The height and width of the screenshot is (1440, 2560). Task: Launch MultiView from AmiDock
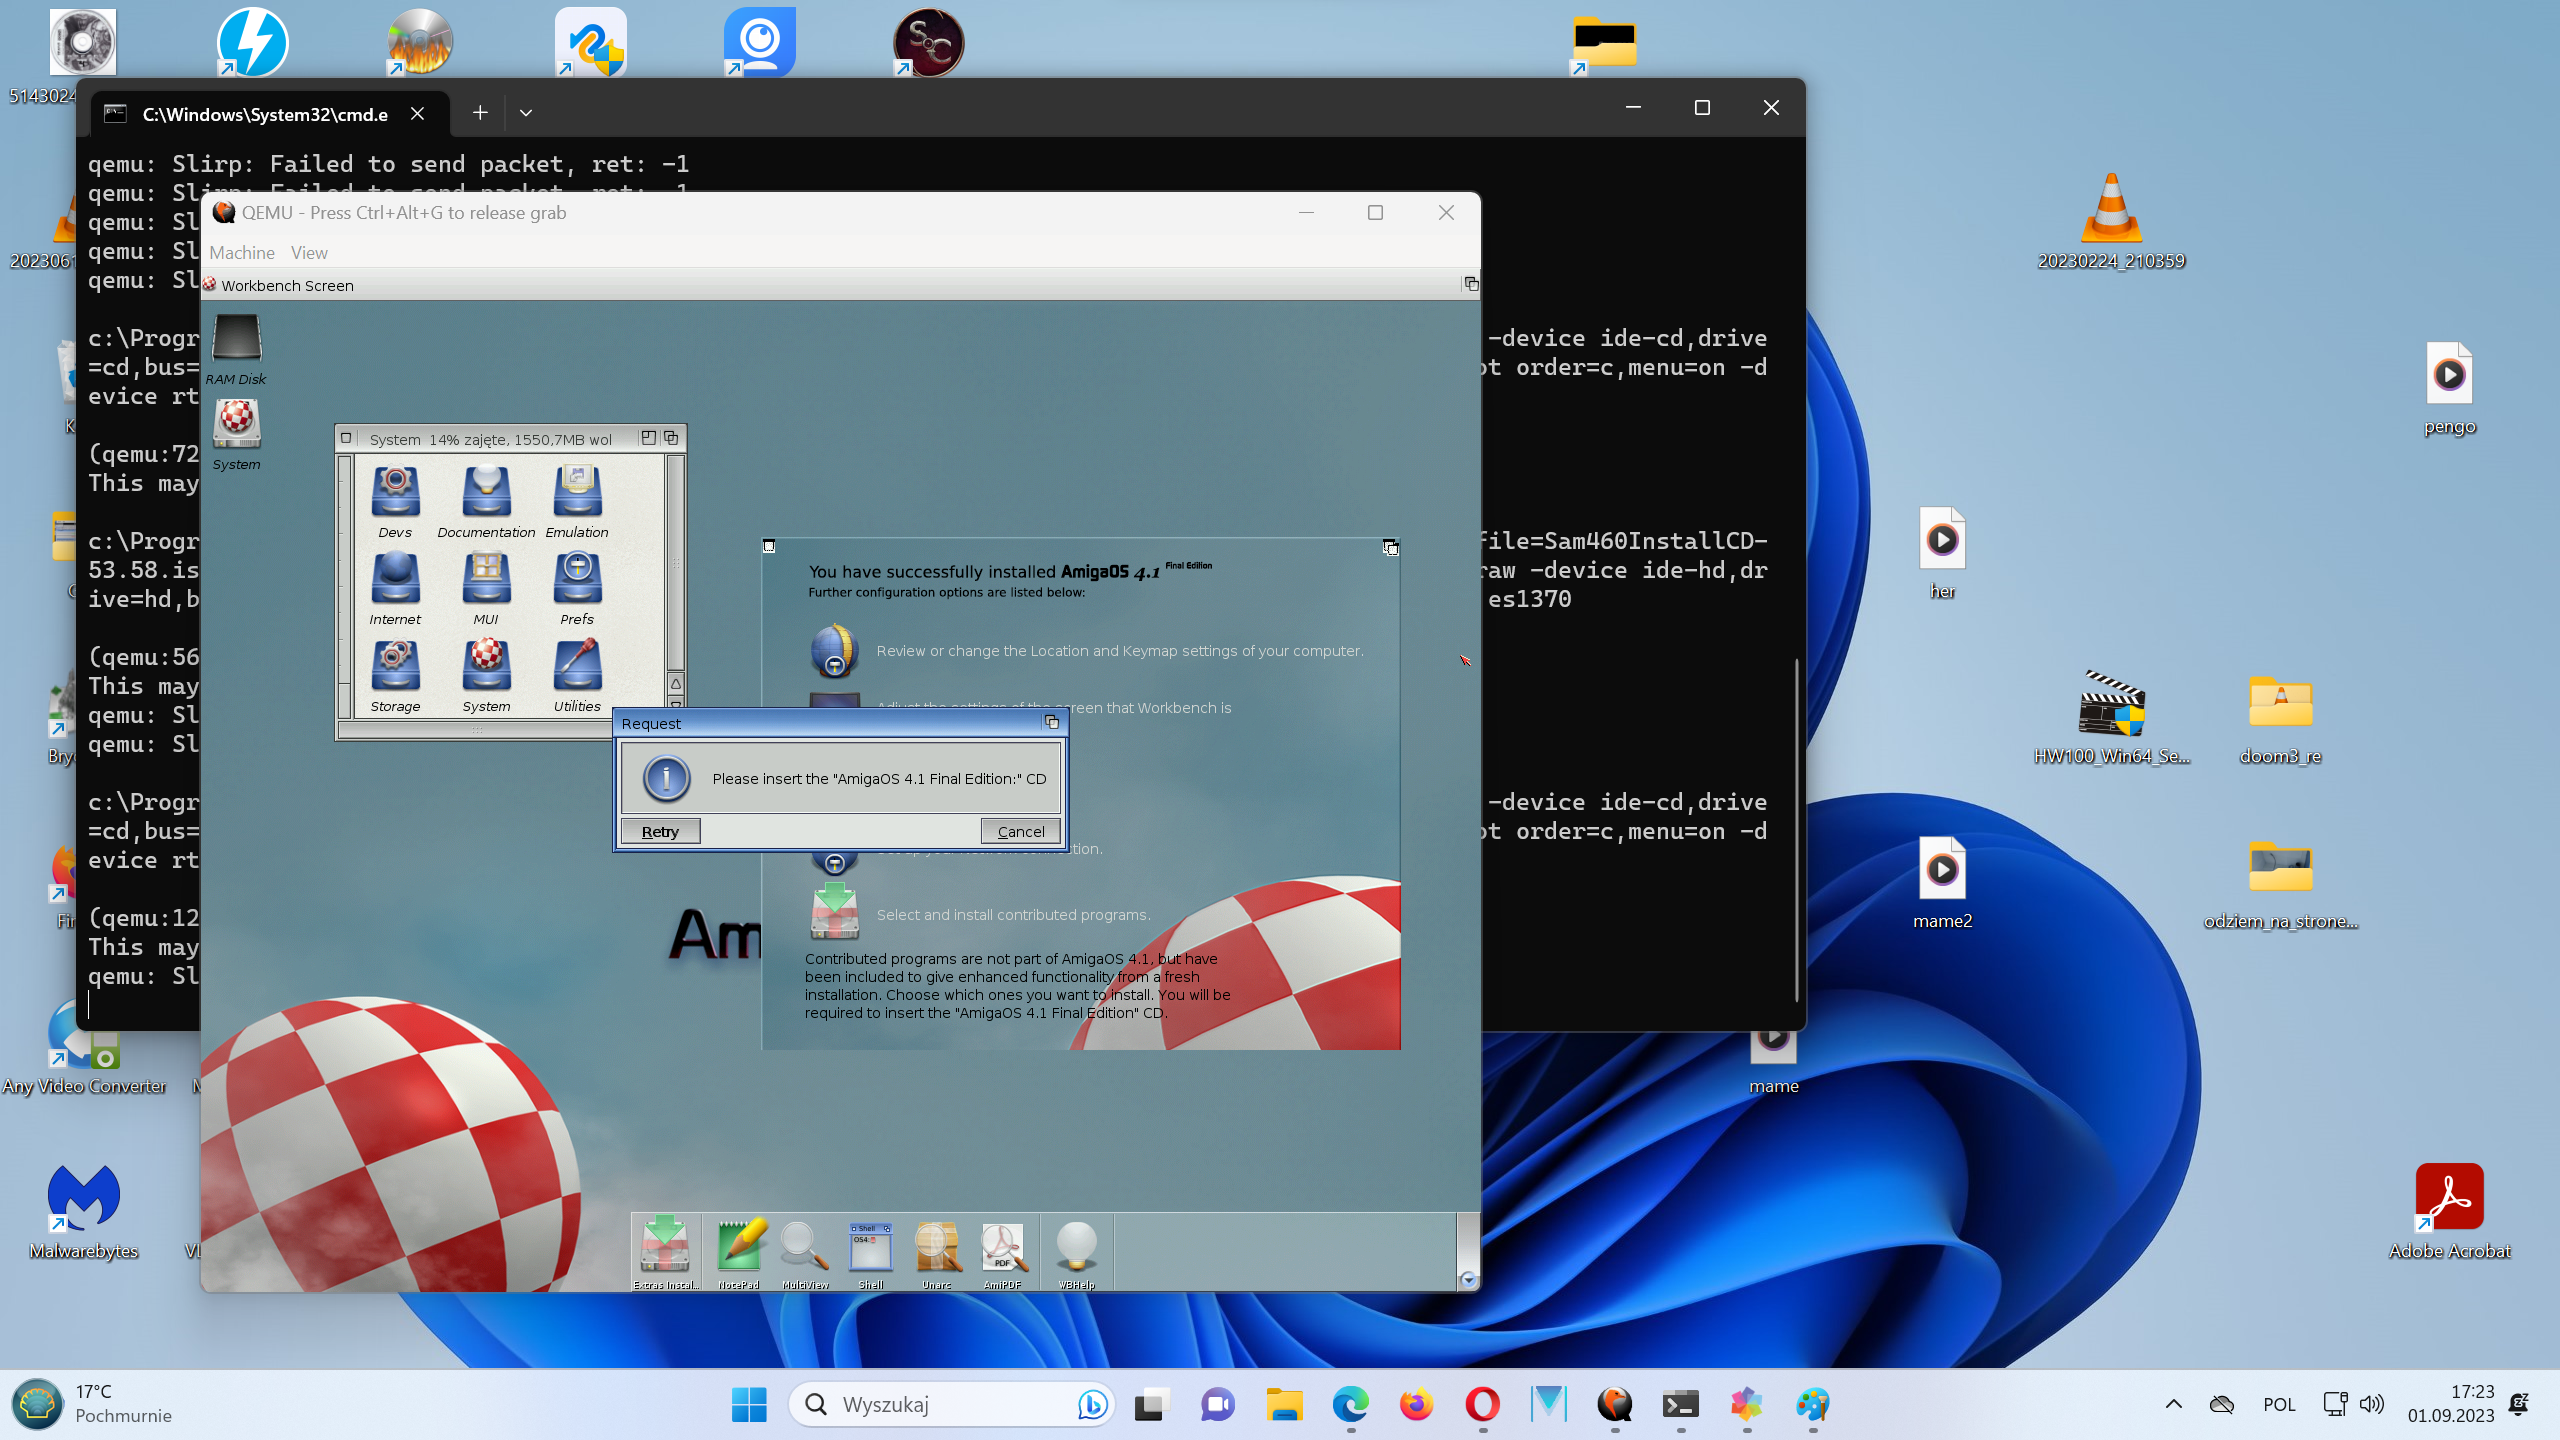point(805,1252)
